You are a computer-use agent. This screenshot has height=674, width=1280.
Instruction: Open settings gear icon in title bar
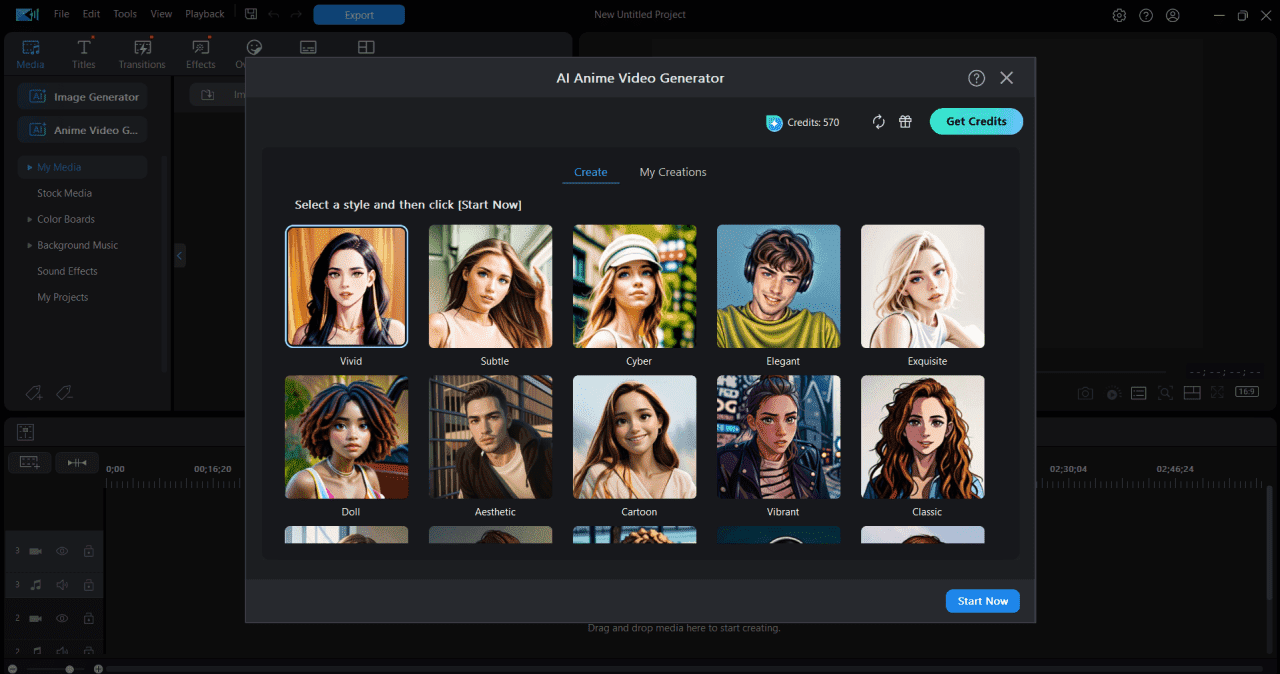pos(1119,15)
